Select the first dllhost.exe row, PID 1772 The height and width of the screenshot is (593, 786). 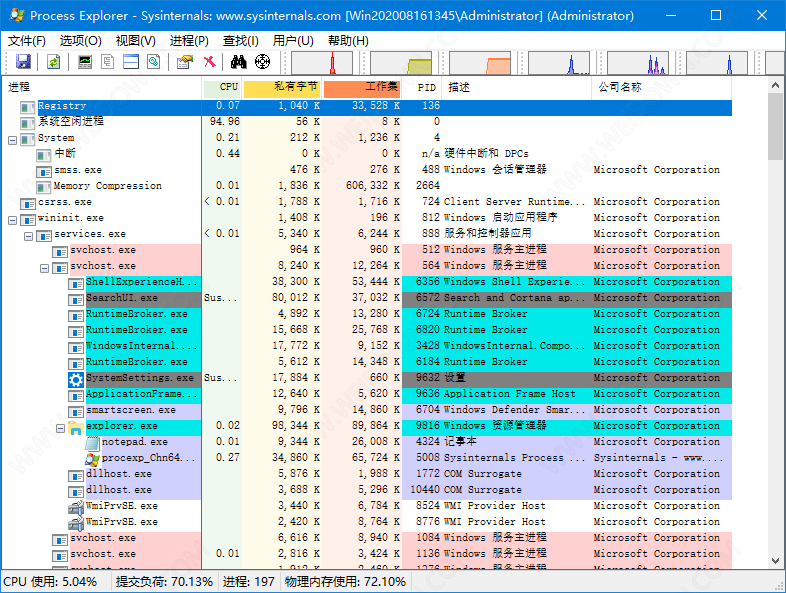point(366,474)
